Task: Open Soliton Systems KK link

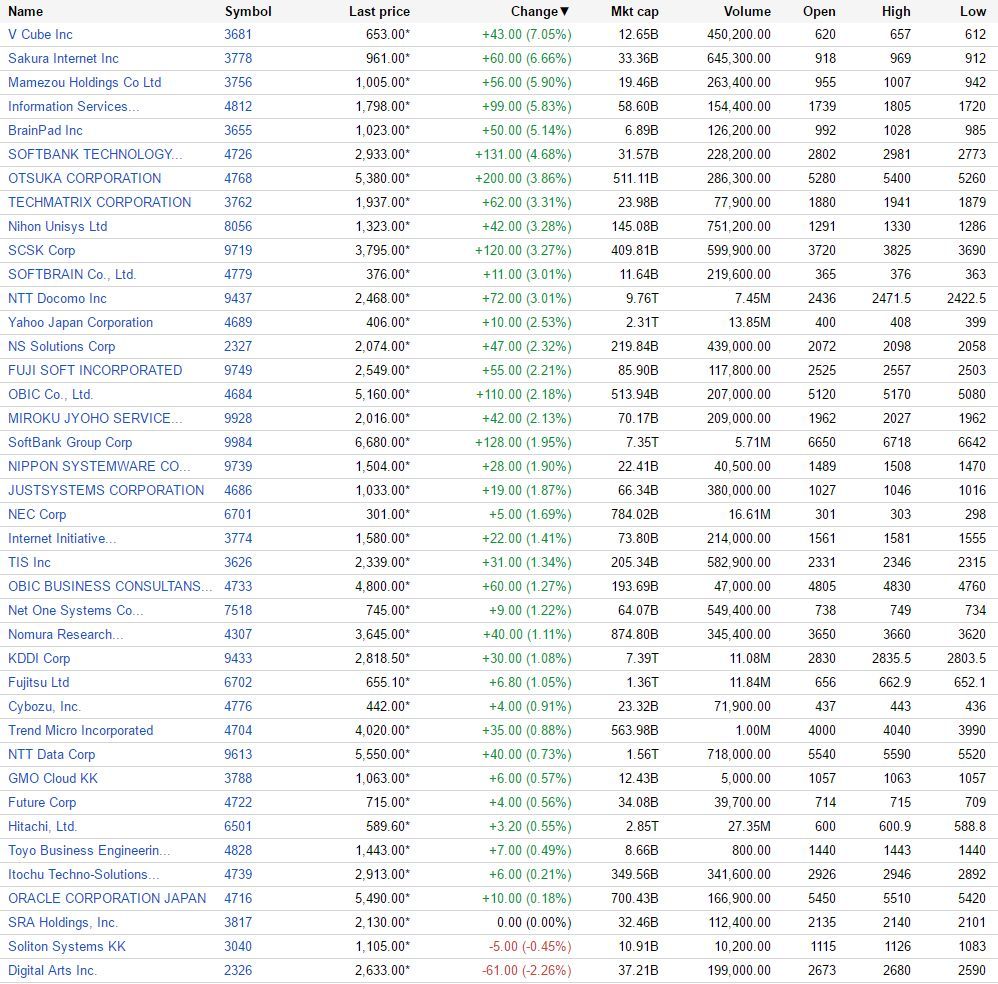Action: click(67, 946)
